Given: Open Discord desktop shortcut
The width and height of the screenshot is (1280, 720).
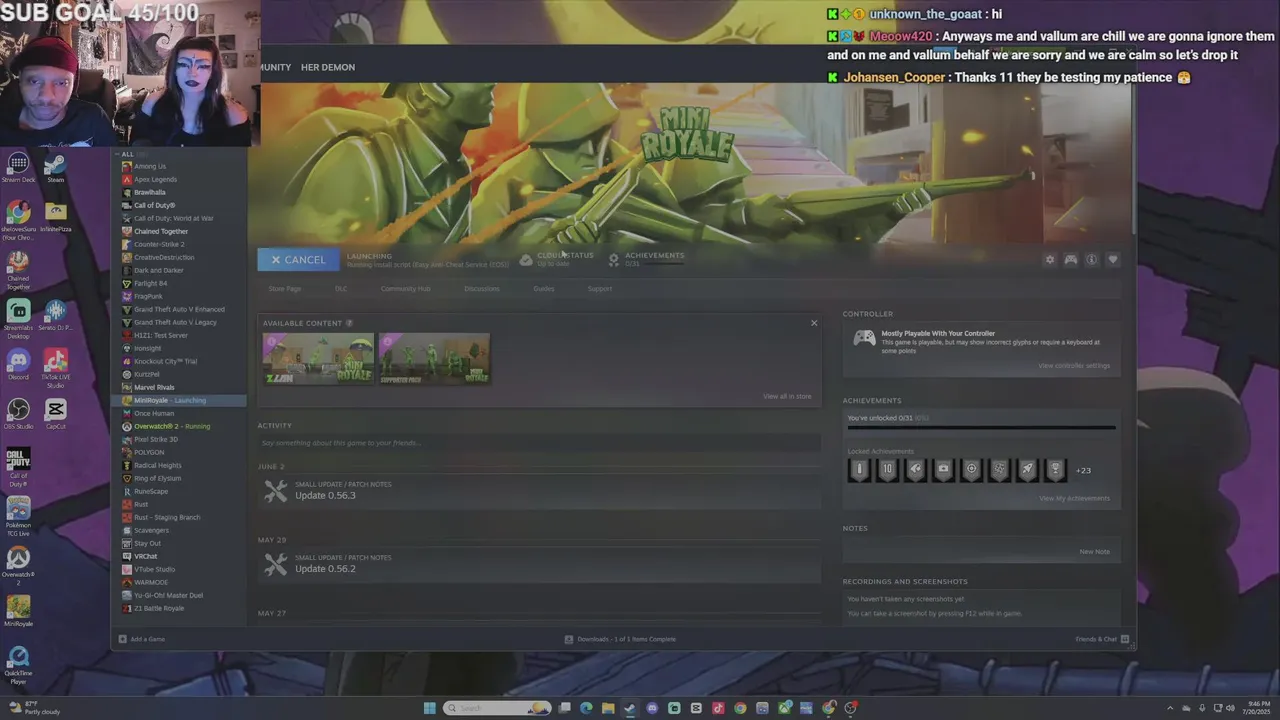Looking at the screenshot, I should click(18, 365).
